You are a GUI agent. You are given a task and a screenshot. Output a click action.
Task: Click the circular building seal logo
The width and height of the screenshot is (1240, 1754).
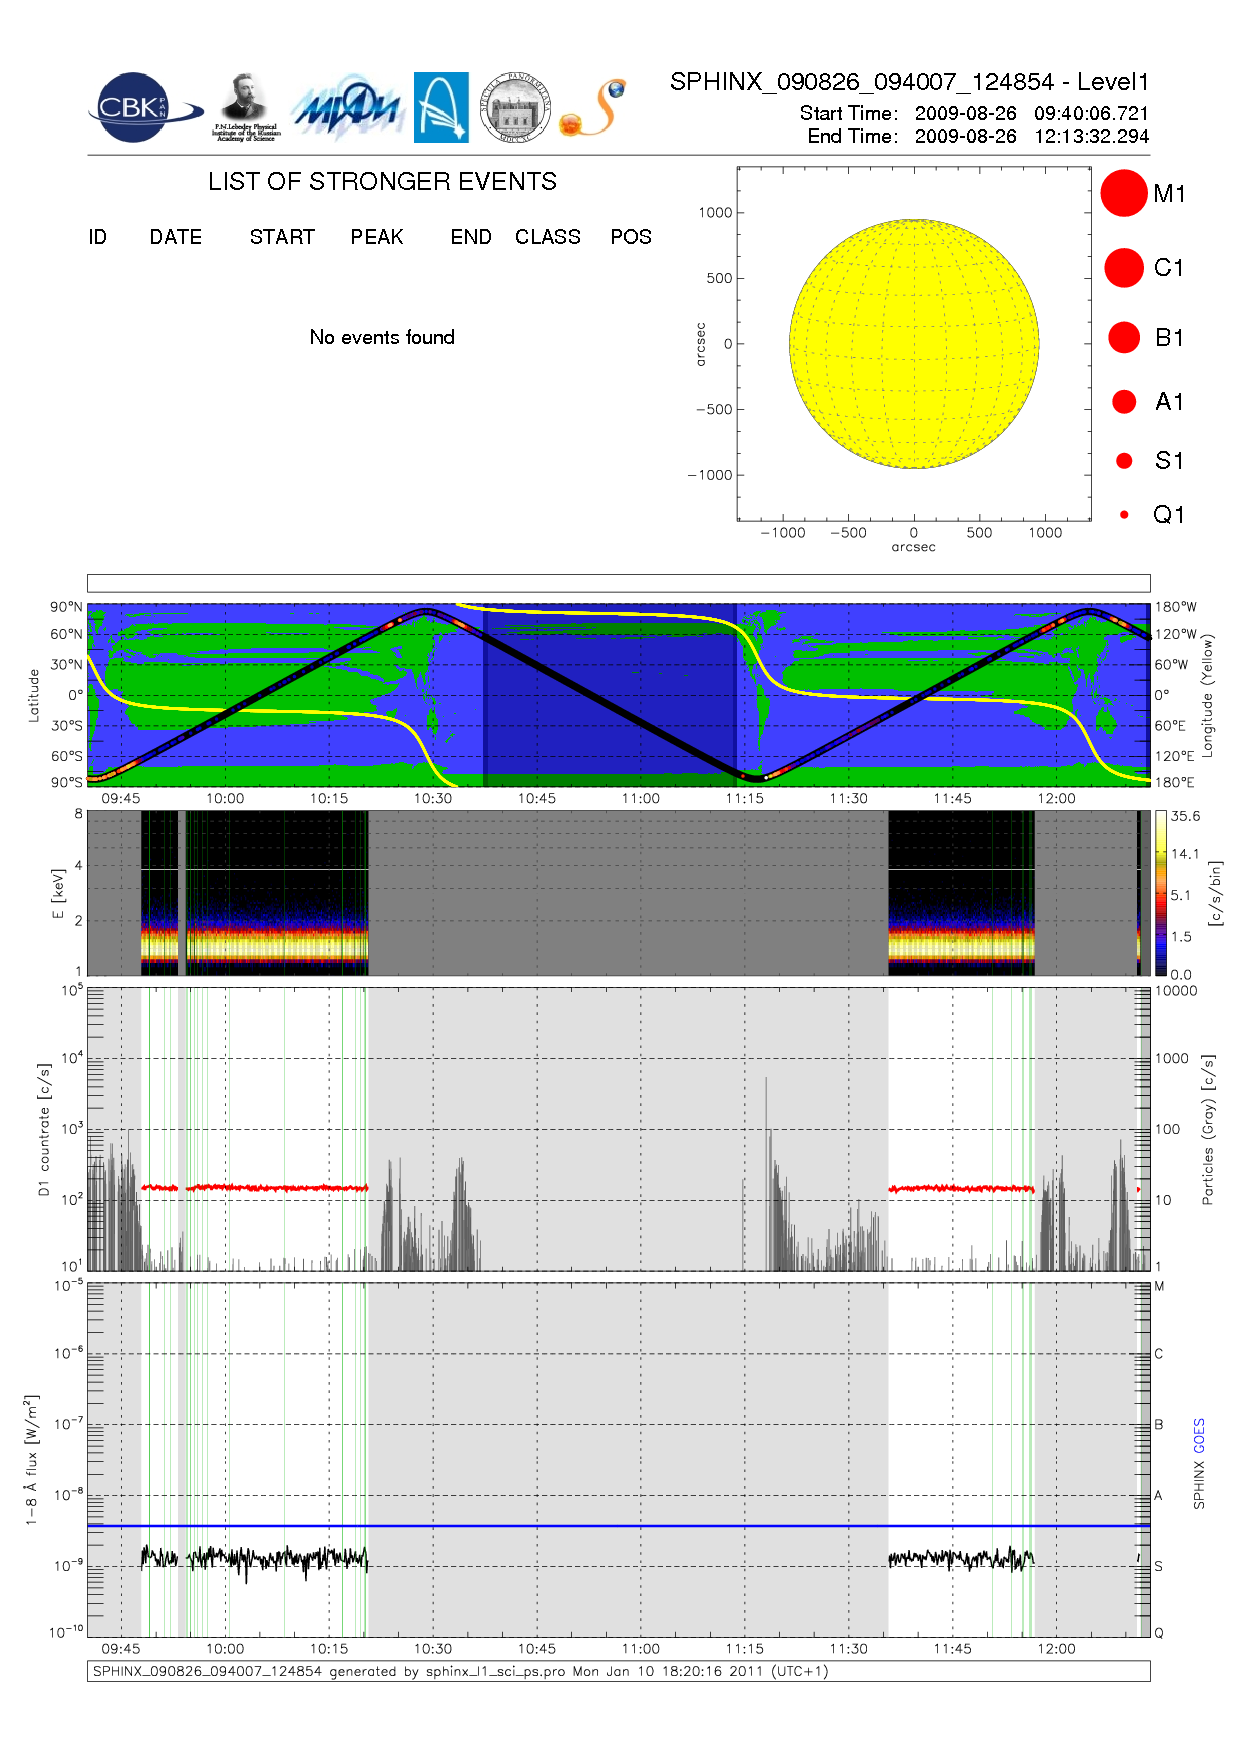click(x=515, y=107)
